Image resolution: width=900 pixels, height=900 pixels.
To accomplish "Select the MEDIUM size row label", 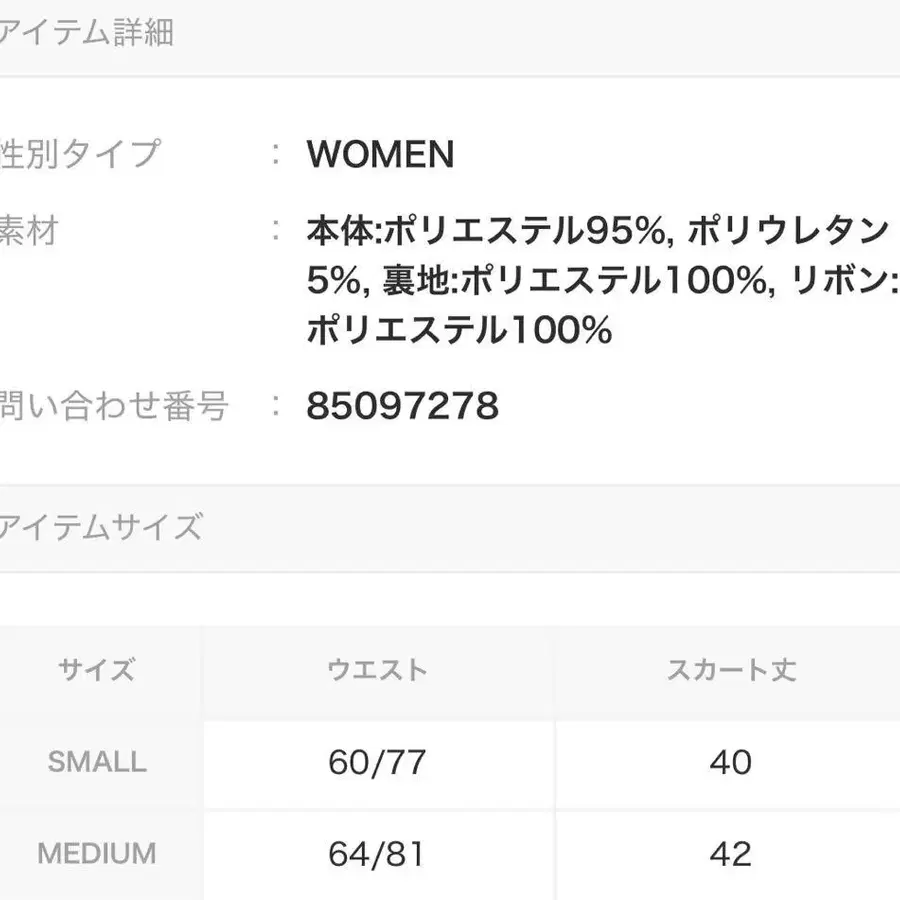I will 97,854.
